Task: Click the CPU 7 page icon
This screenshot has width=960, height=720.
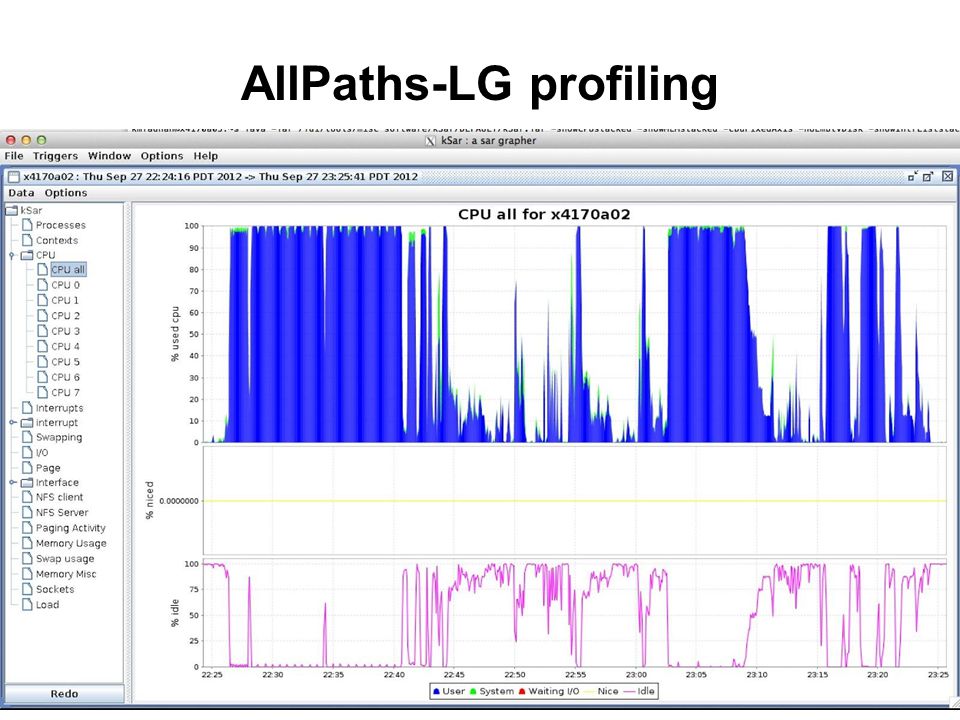Action: (x=42, y=392)
